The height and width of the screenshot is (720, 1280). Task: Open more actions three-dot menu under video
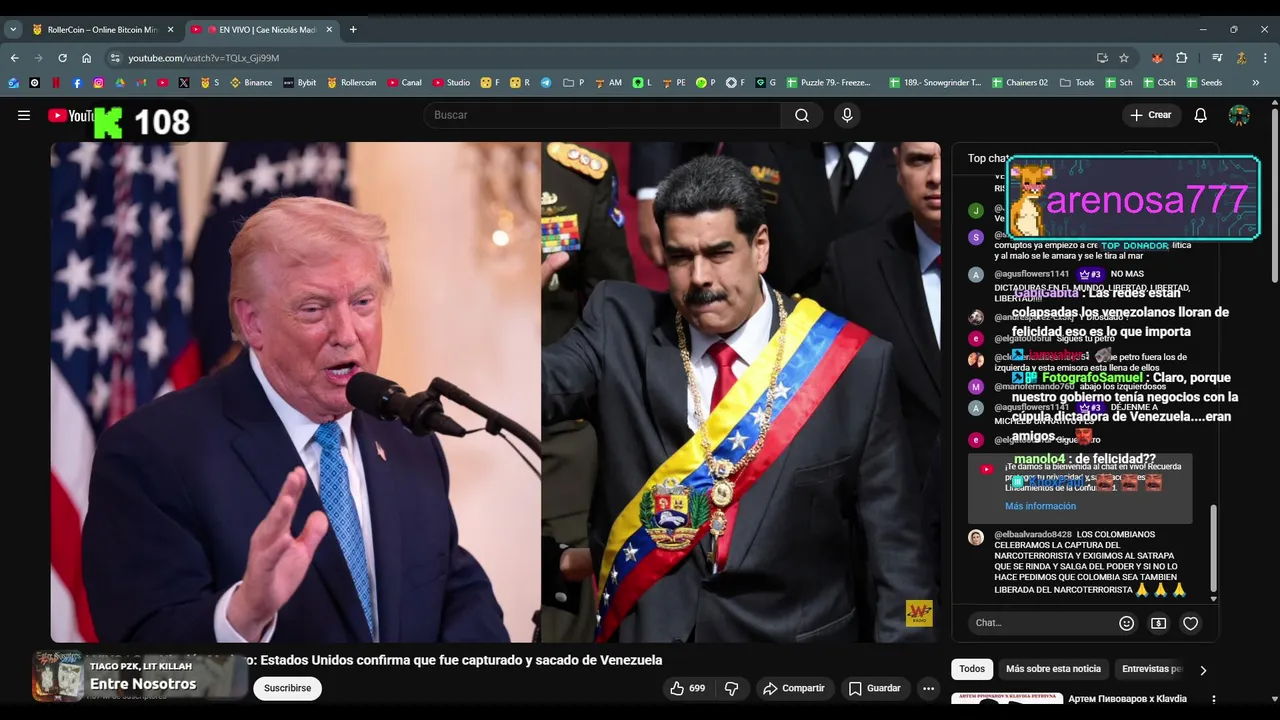point(928,688)
